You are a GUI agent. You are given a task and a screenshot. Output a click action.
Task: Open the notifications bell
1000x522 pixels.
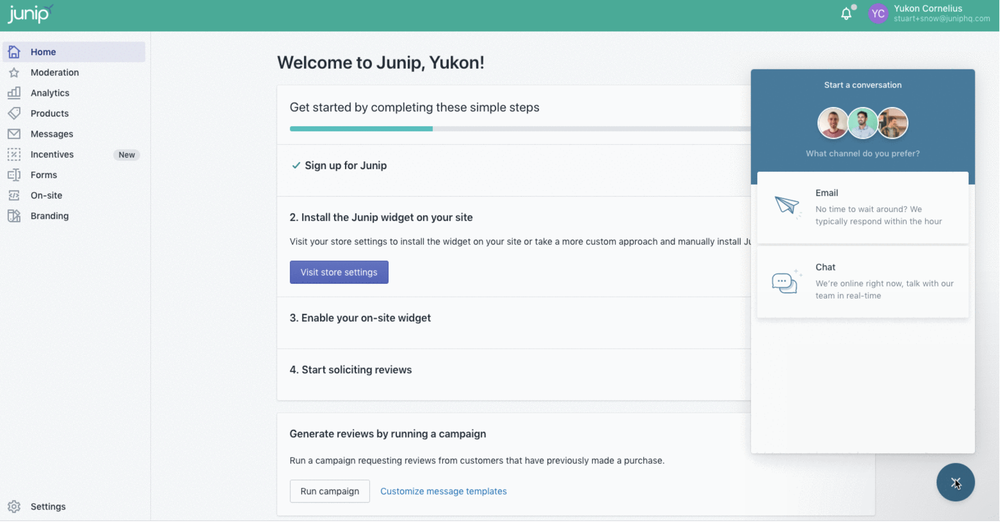[846, 13]
